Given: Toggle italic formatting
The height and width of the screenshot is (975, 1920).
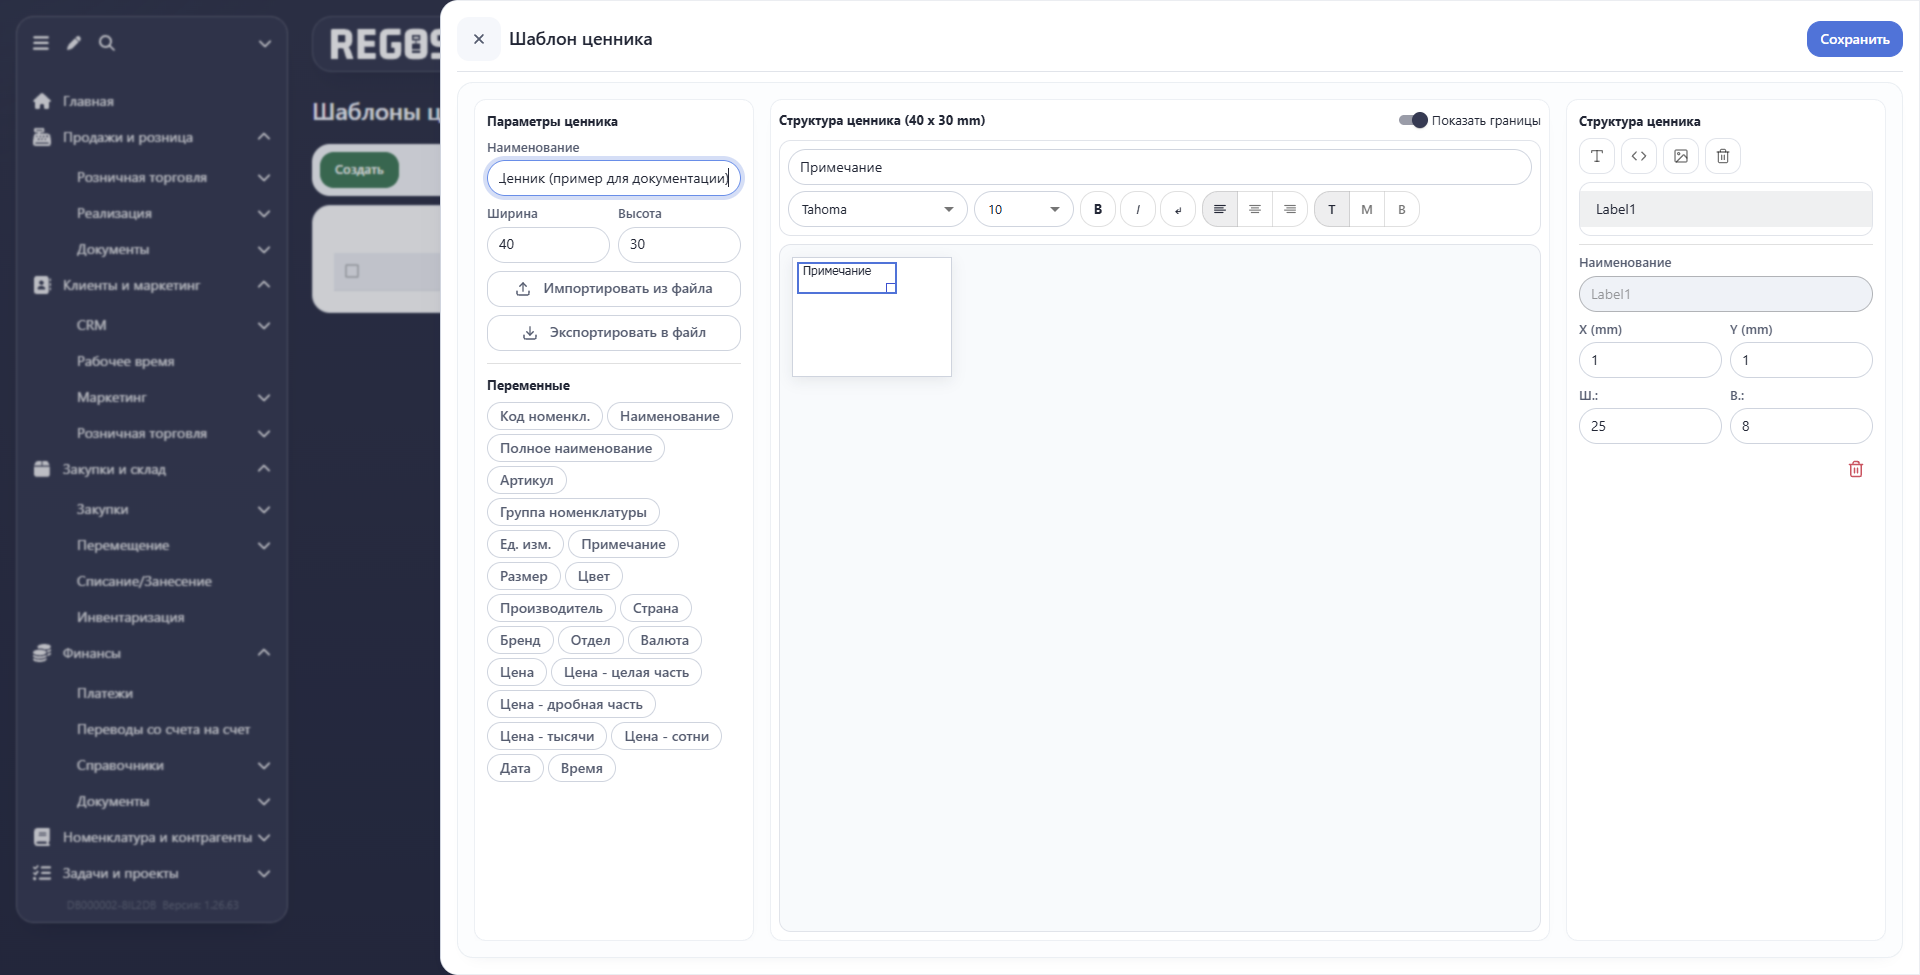Looking at the screenshot, I should point(1138,209).
